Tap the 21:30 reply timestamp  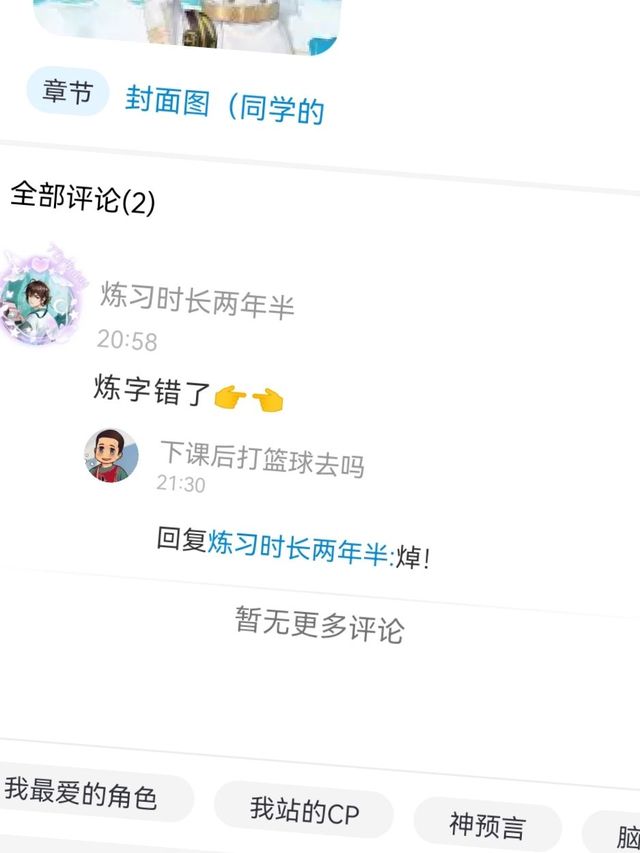coord(181,484)
